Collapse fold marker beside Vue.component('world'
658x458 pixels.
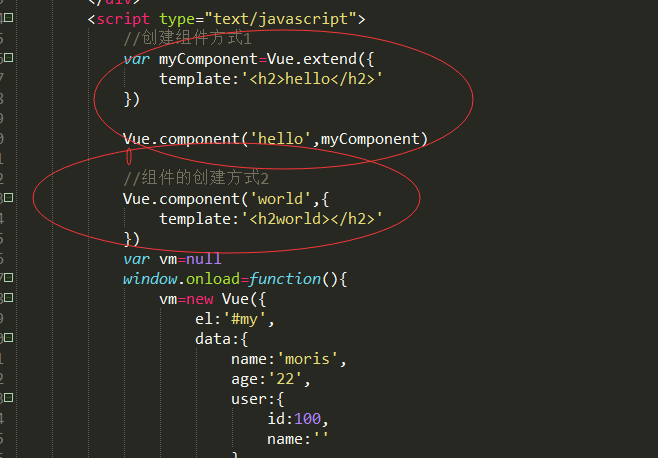tap(9, 197)
